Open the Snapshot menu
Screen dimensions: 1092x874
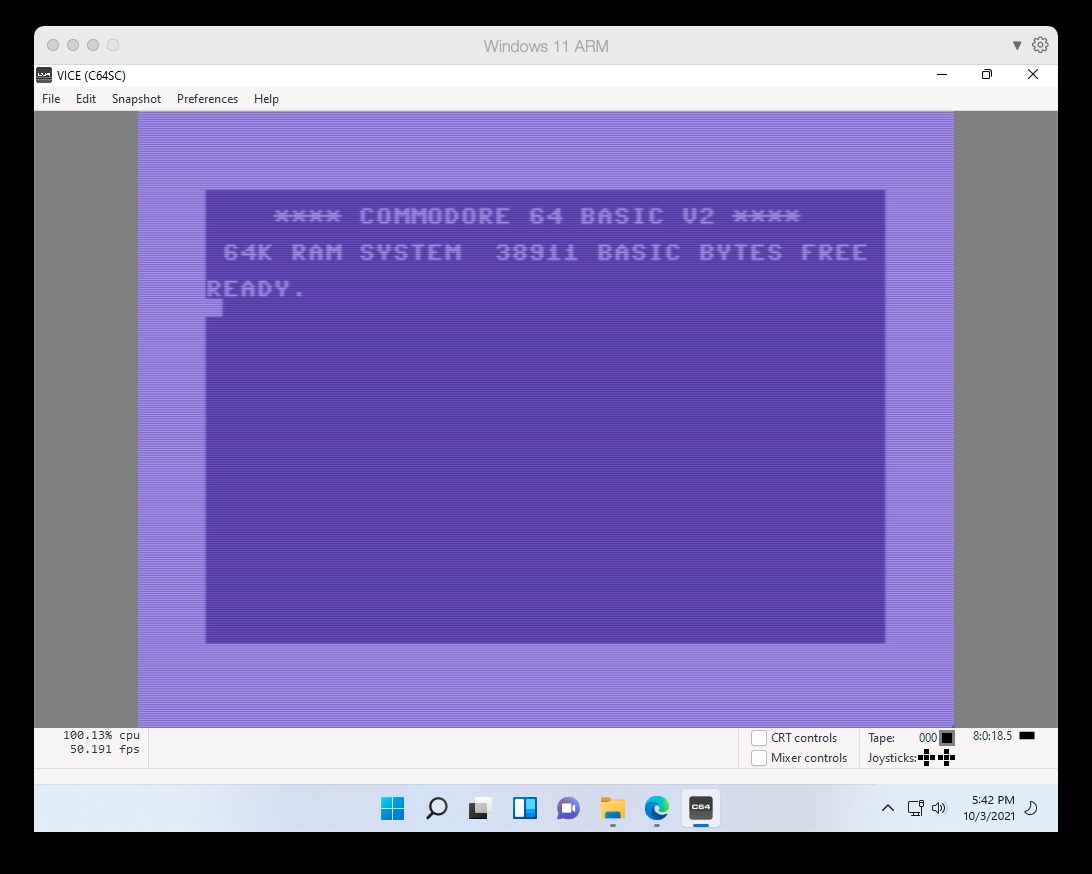click(136, 99)
